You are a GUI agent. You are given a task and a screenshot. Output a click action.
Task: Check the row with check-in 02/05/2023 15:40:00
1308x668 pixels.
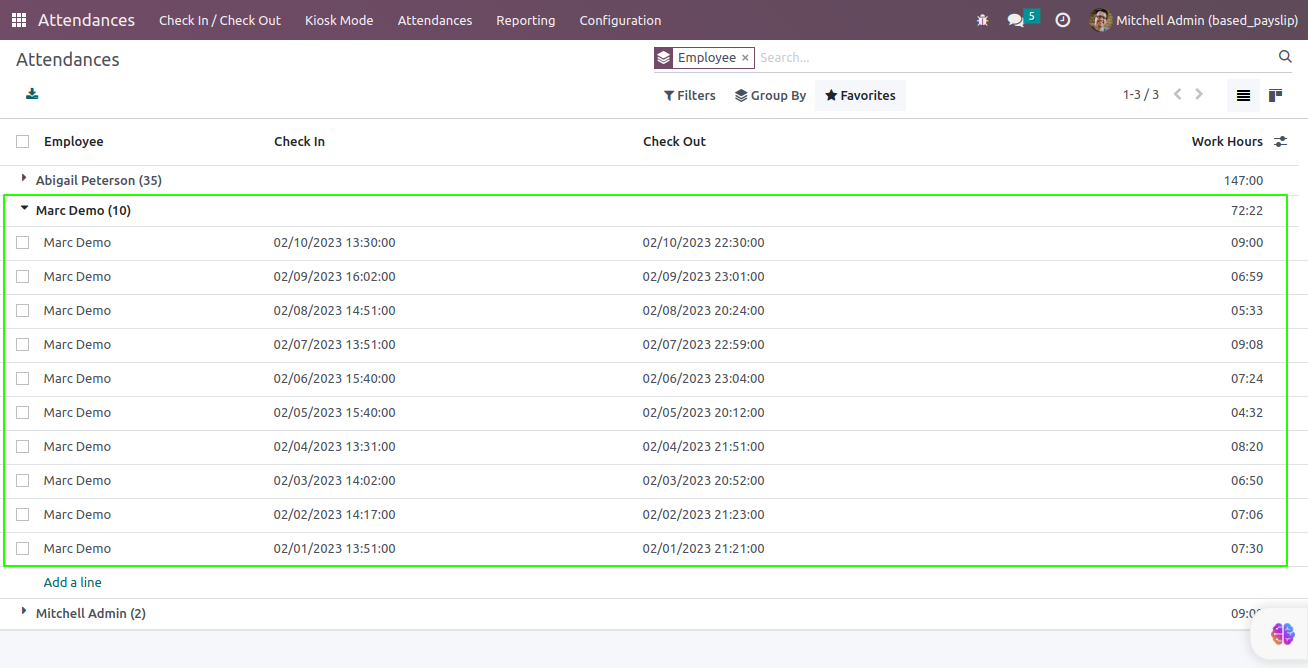click(x=22, y=413)
